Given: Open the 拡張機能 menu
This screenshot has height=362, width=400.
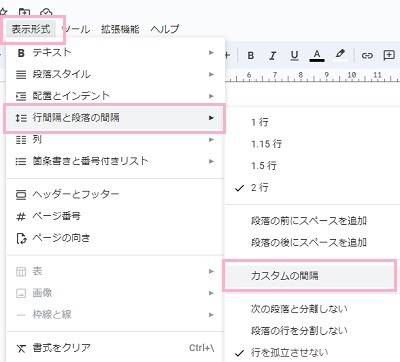Looking at the screenshot, I should click(120, 29).
